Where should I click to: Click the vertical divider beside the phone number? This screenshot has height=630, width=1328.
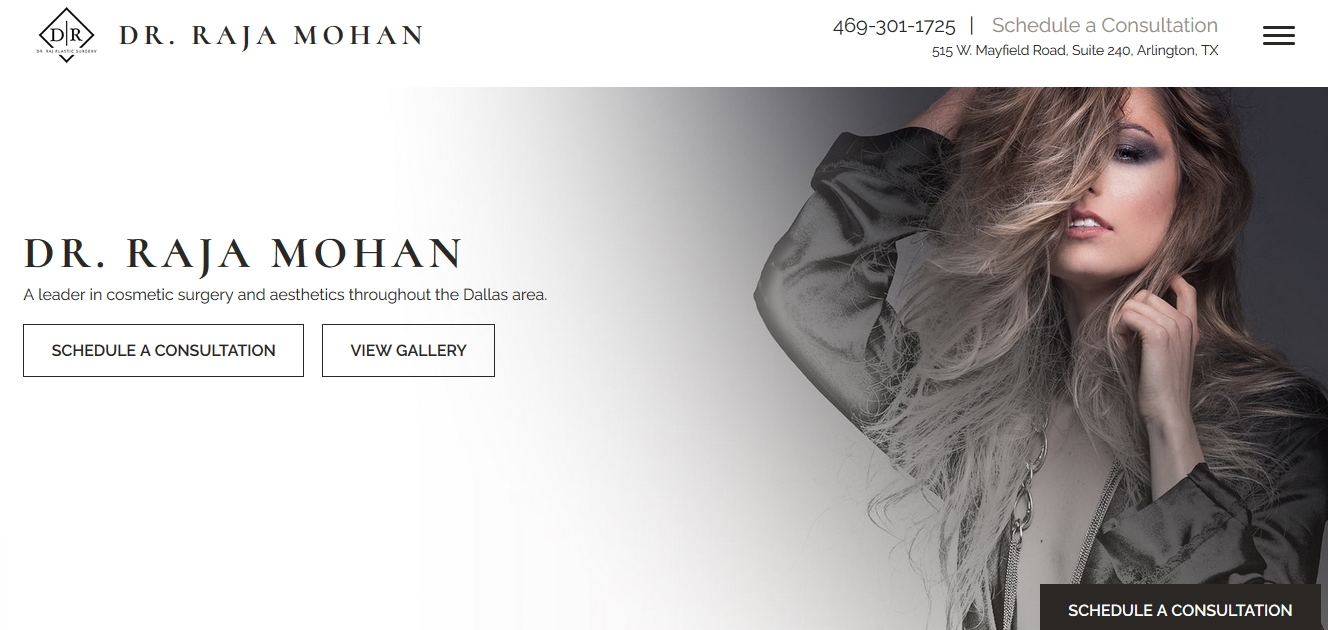[972, 26]
